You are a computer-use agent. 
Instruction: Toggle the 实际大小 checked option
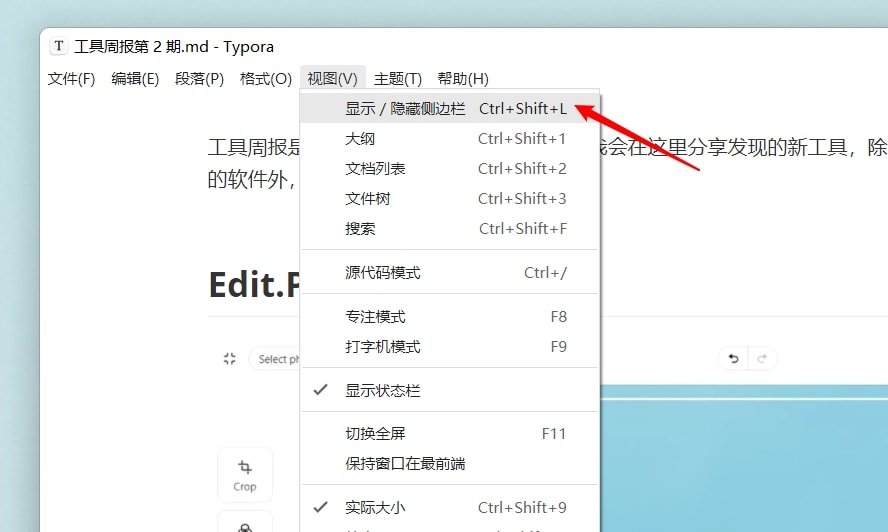(x=450, y=507)
